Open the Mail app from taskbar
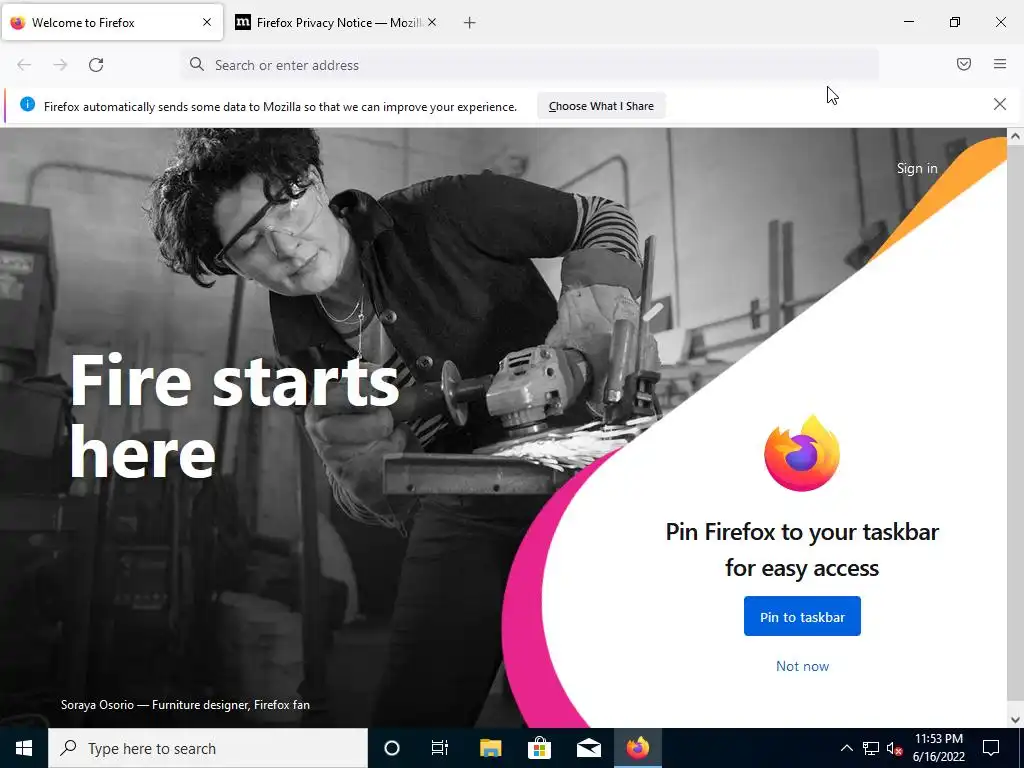The image size is (1024, 768). (x=588, y=748)
